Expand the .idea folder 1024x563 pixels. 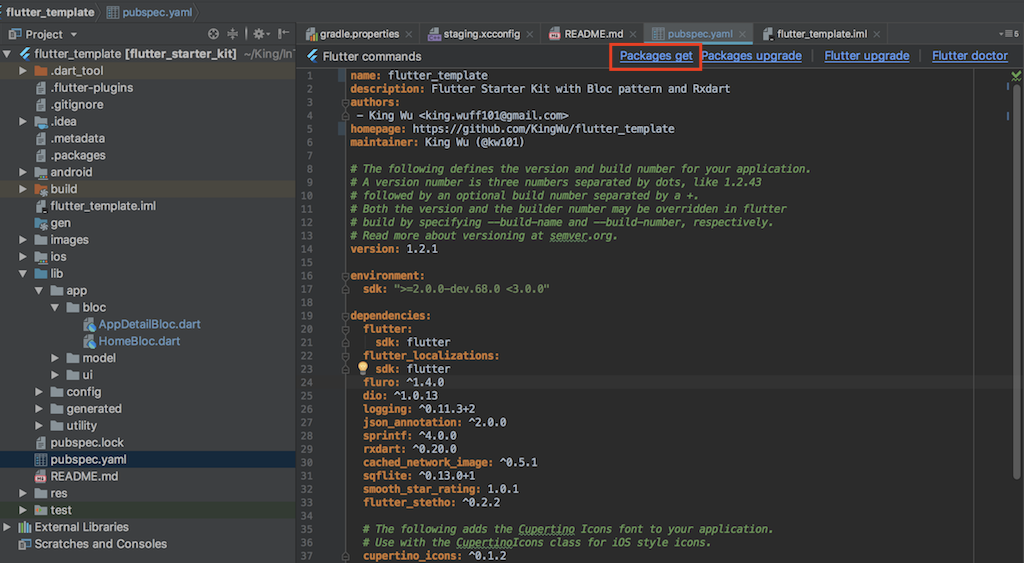pos(23,121)
